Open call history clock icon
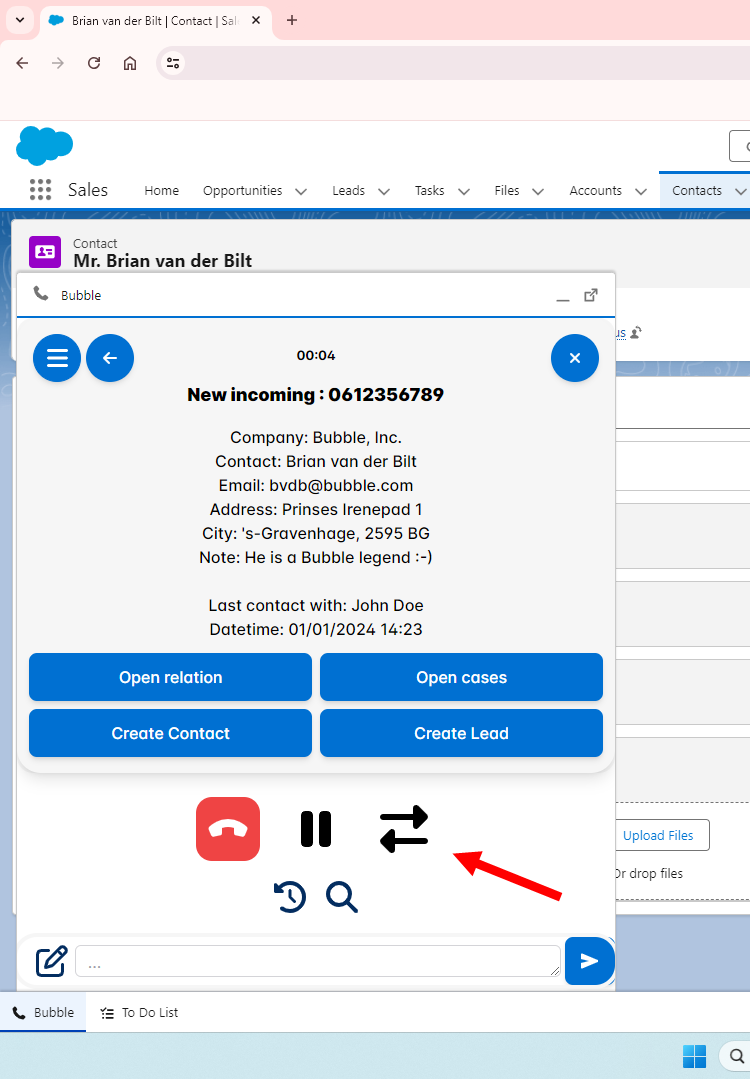 coord(290,897)
